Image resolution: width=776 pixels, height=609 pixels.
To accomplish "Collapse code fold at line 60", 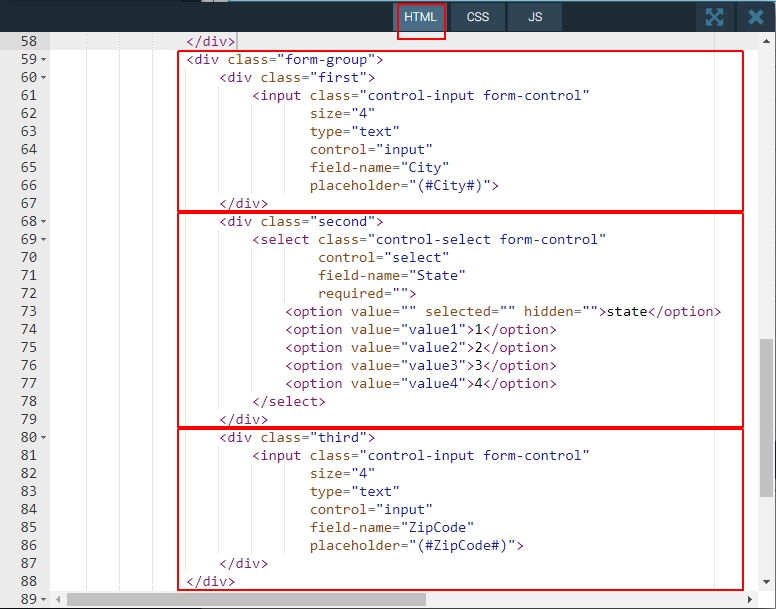I will 44,78.
